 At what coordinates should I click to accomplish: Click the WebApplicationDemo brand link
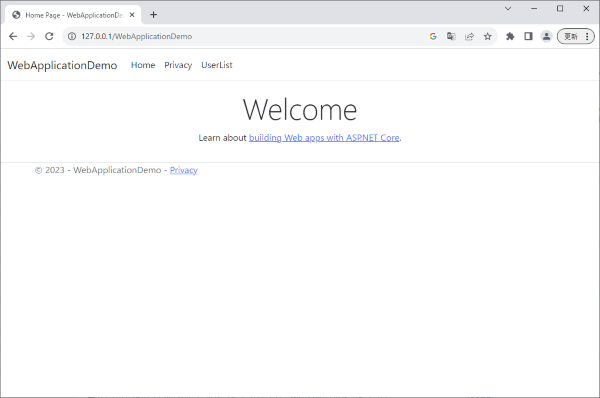(x=62, y=65)
